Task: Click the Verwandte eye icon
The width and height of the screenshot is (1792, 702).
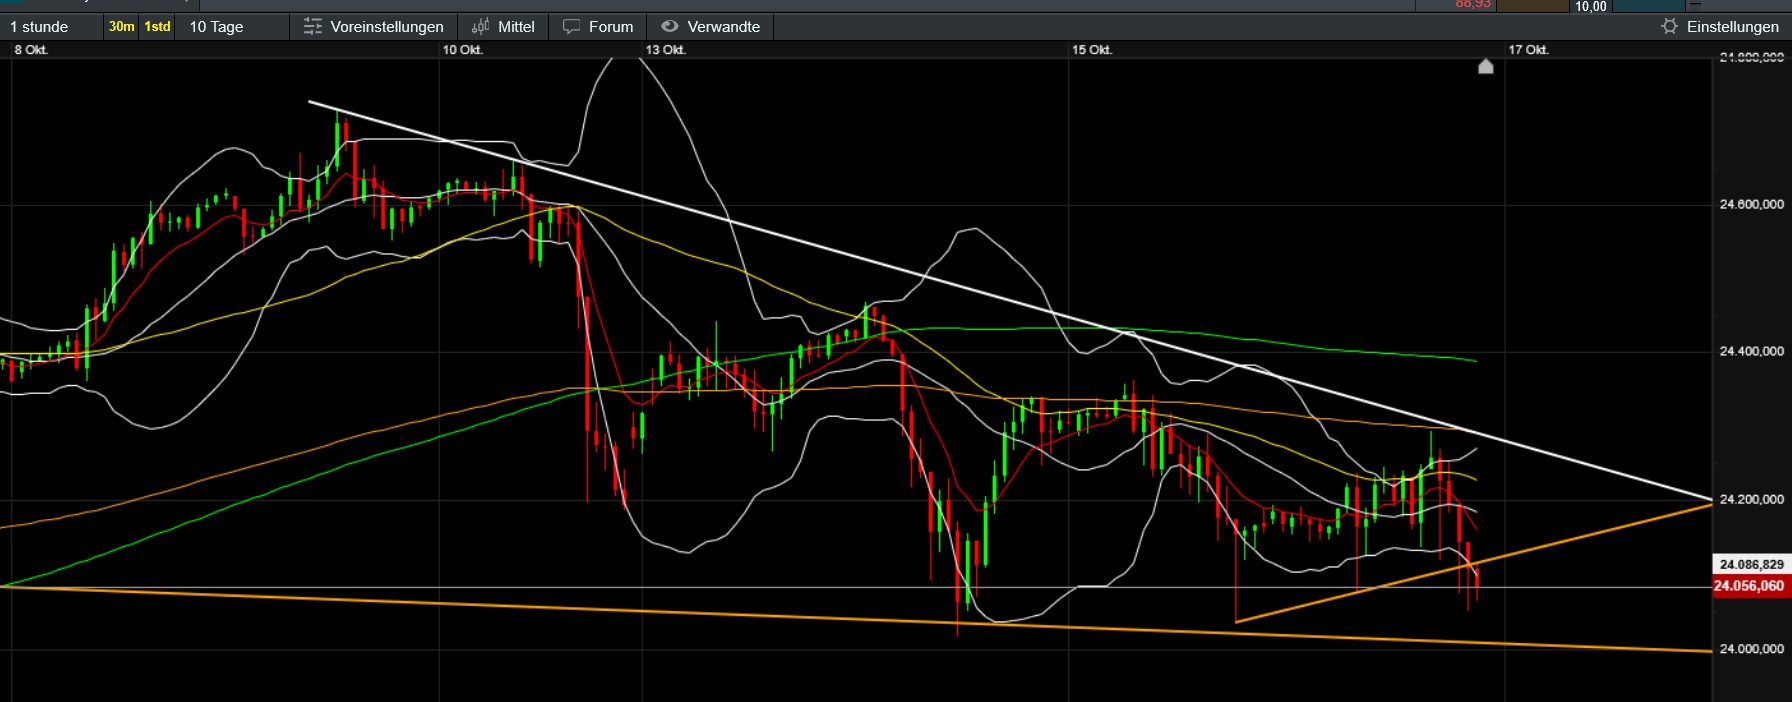Action: pos(670,27)
